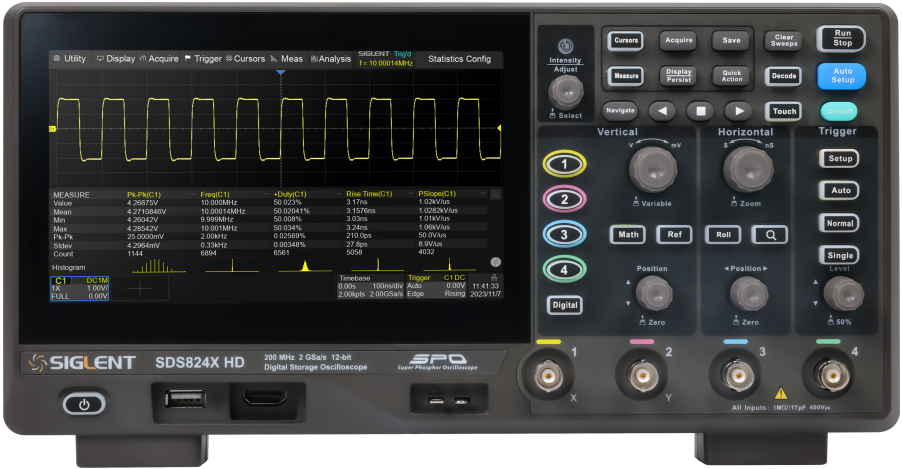Open the +Duty histogram thumbnail
This screenshot has height=469, width=902.
click(x=305, y=266)
